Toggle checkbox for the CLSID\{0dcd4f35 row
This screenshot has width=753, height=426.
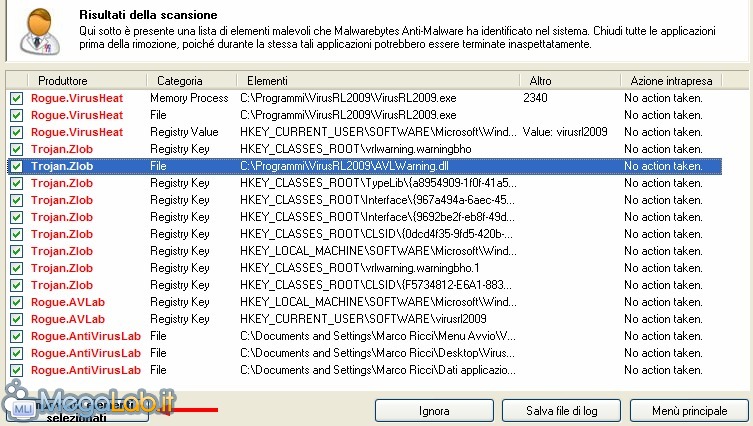[x=16, y=234]
